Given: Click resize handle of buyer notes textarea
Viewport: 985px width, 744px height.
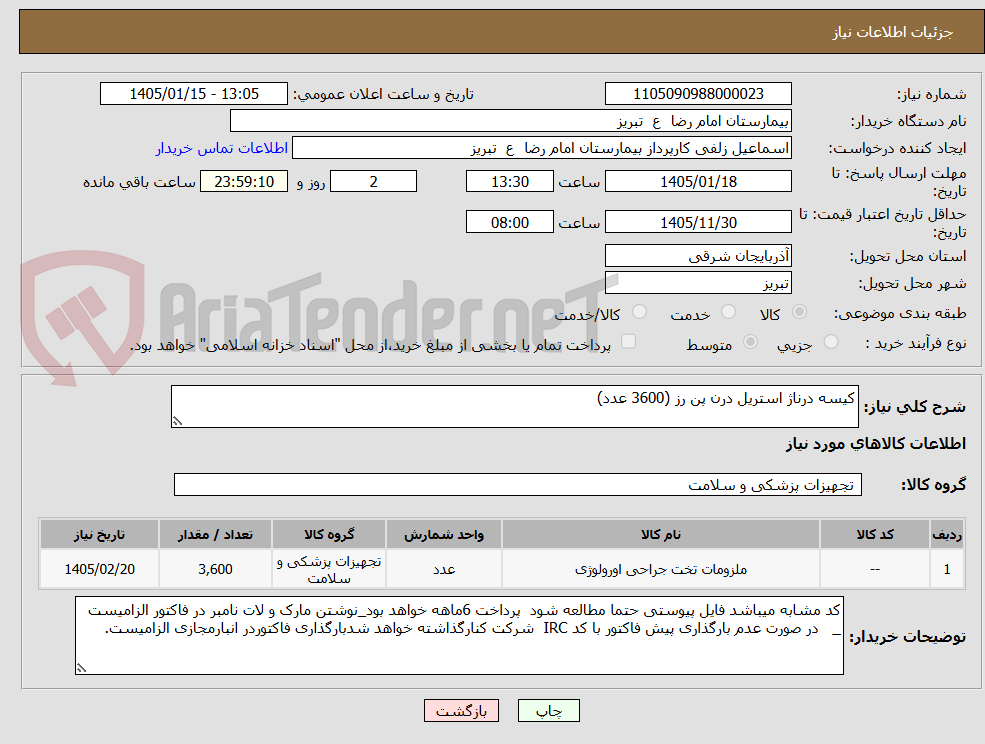Looking at the screenshot, I should coord(81,669).
